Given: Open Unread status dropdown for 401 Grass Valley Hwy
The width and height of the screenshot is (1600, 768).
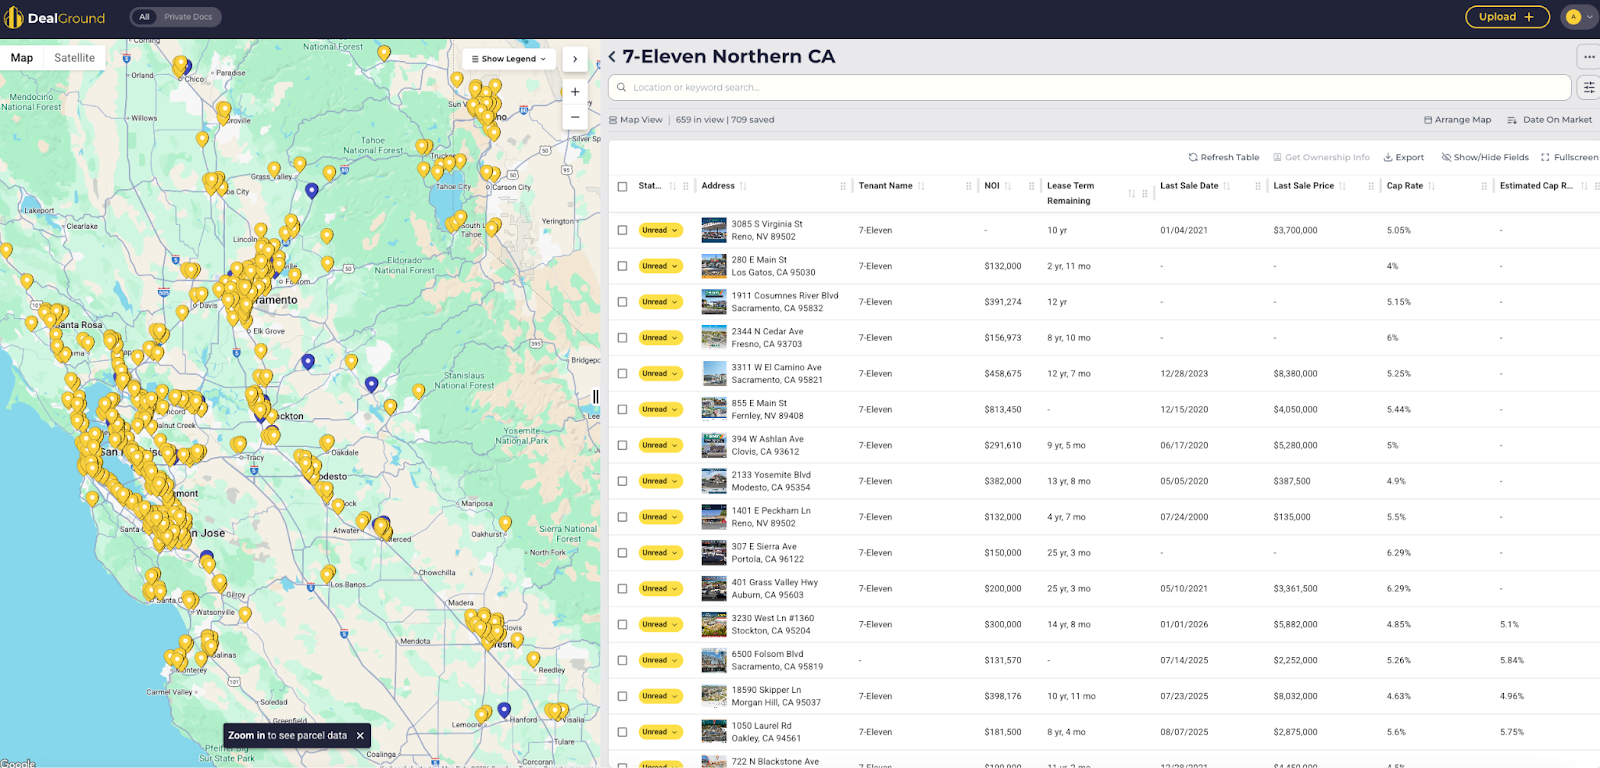Looking at the screenshot, I should [x=660, y=589].
